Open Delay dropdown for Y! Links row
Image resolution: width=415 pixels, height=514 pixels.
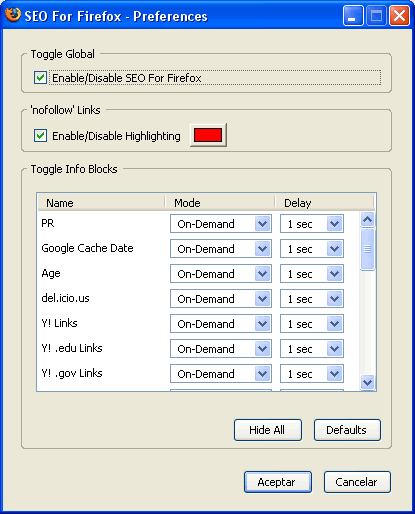click(312, 324)
